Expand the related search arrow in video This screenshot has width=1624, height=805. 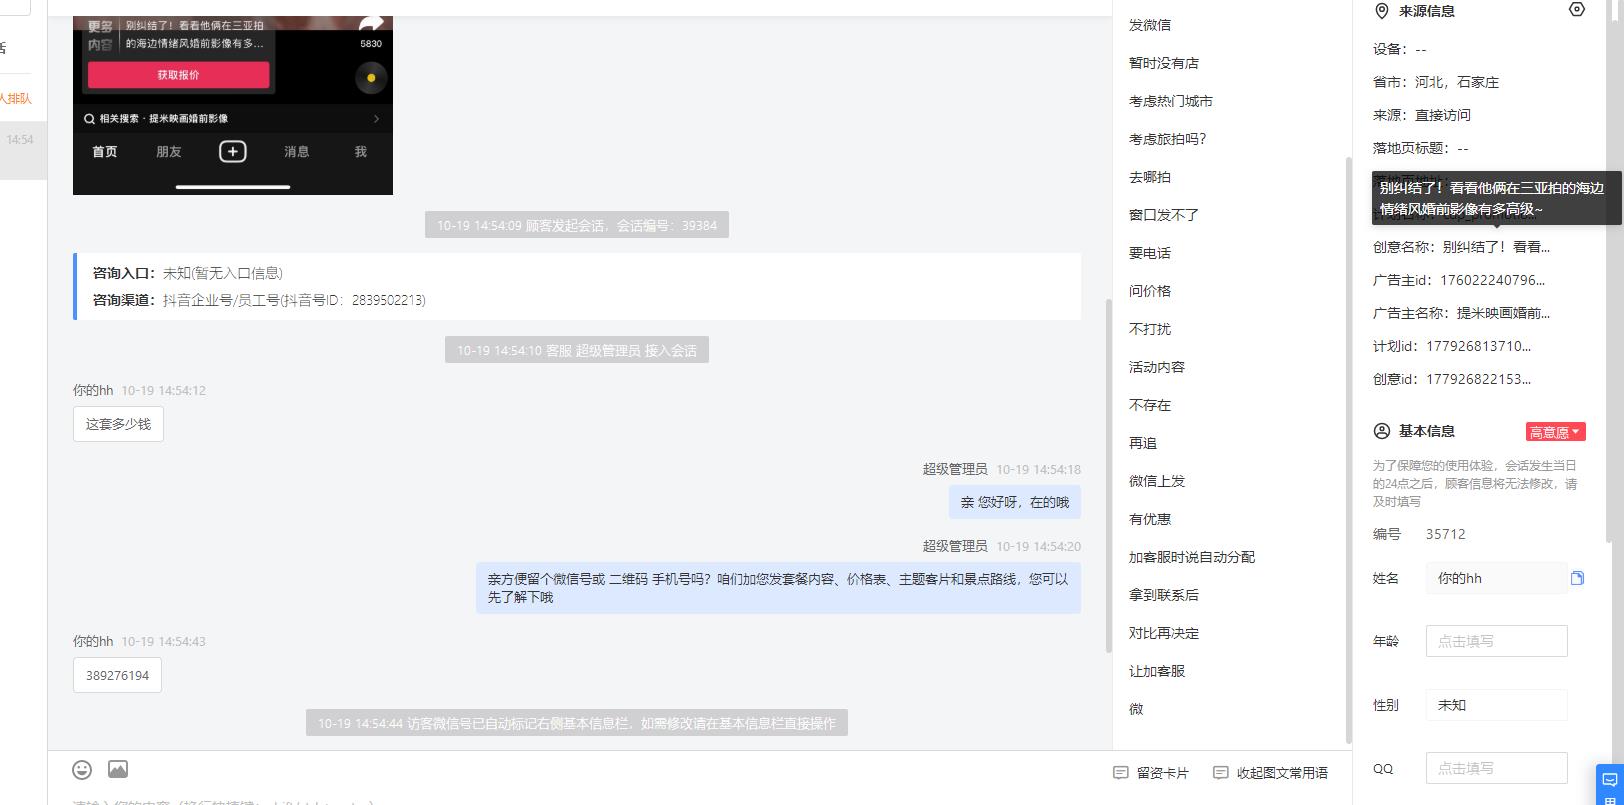(376, 118)
